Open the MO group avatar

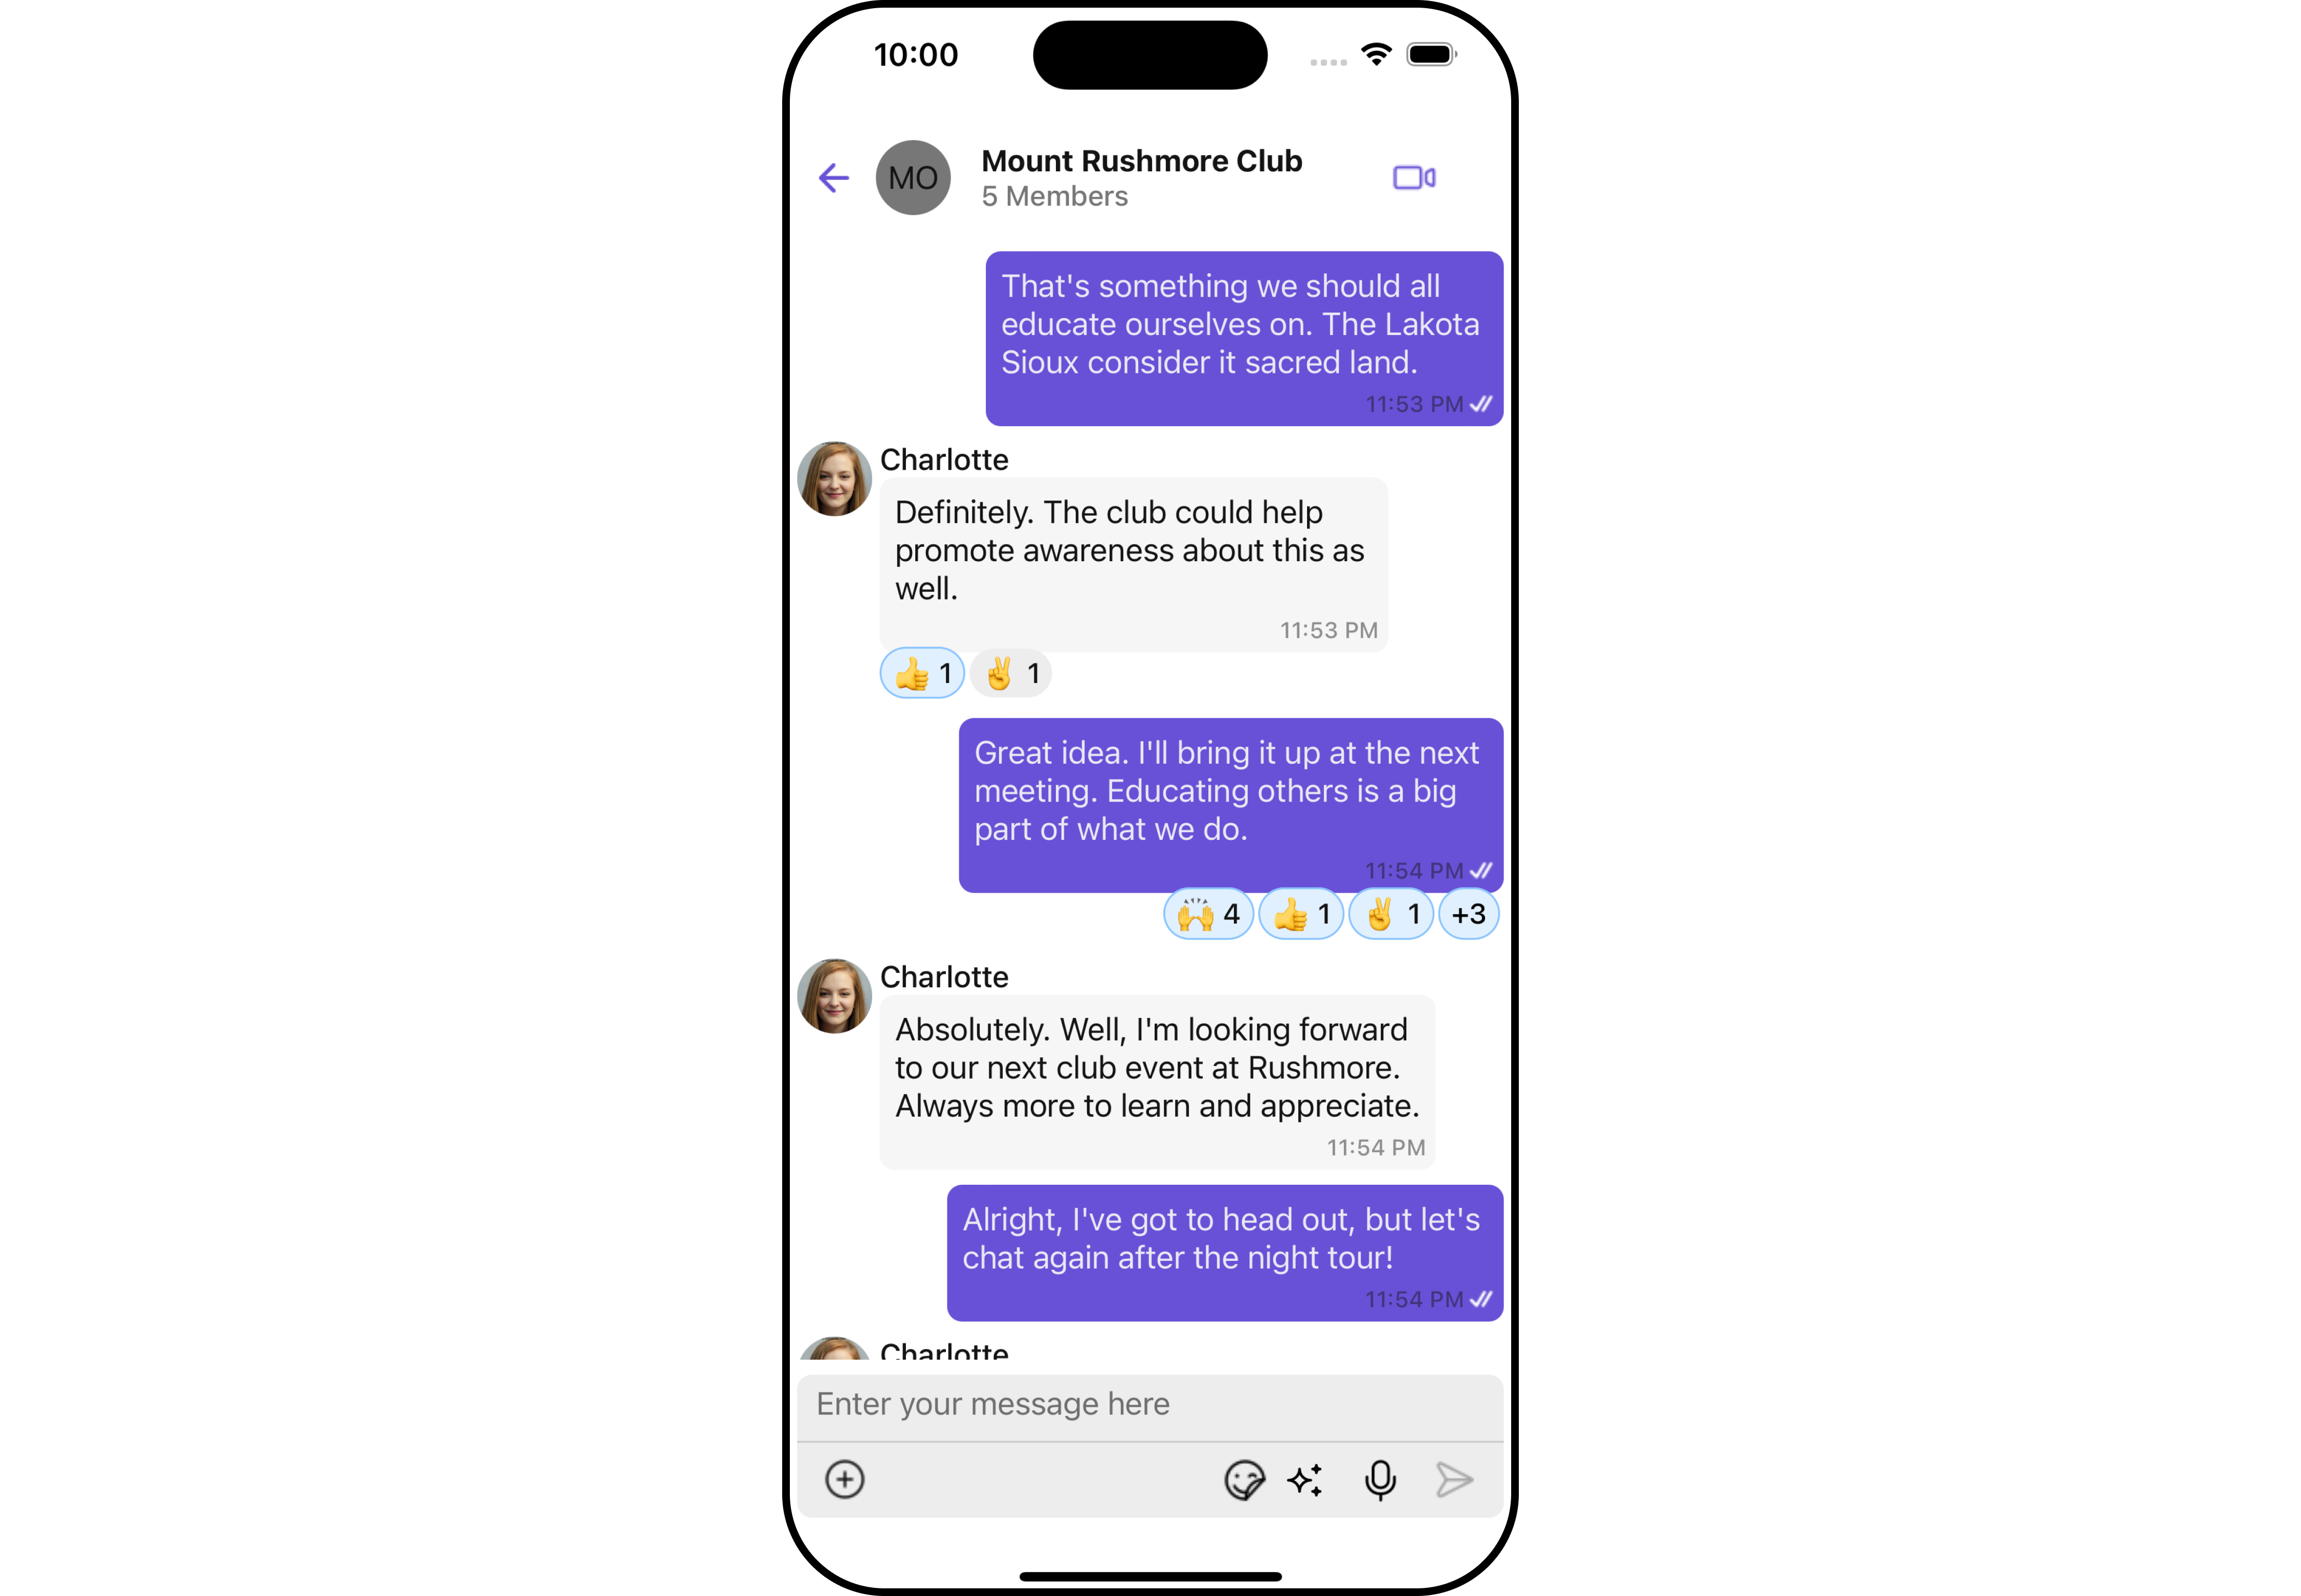(x=913, y=178)
